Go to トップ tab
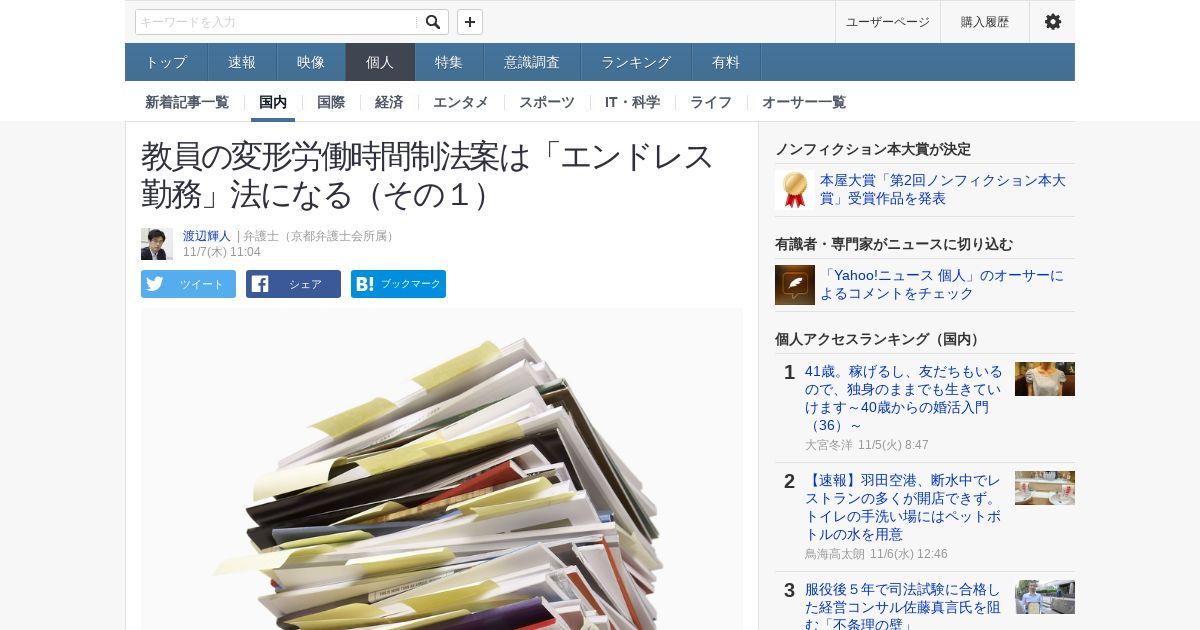This screenshot has height=630, width=1200. (x=166, y=62)
